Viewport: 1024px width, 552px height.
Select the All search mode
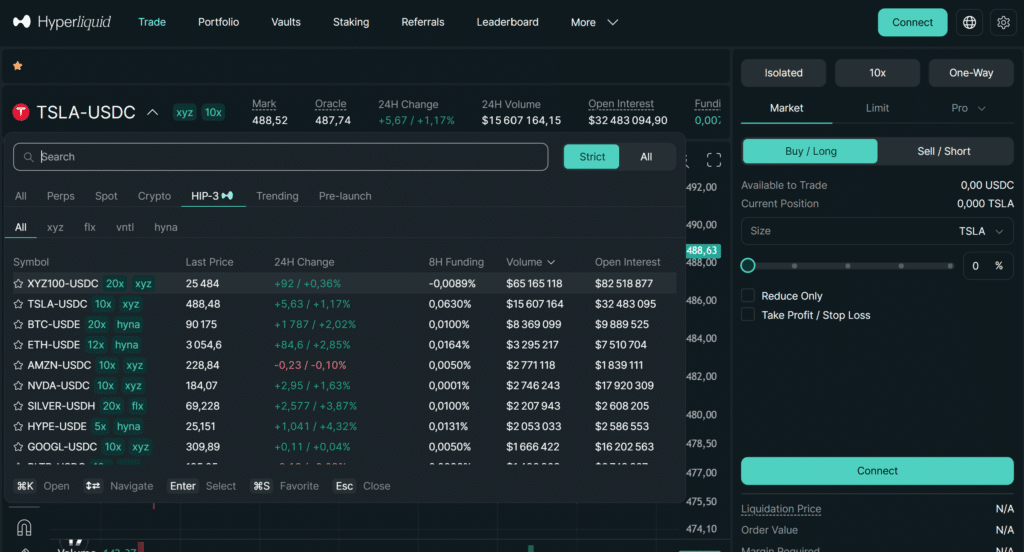(646, 157)
